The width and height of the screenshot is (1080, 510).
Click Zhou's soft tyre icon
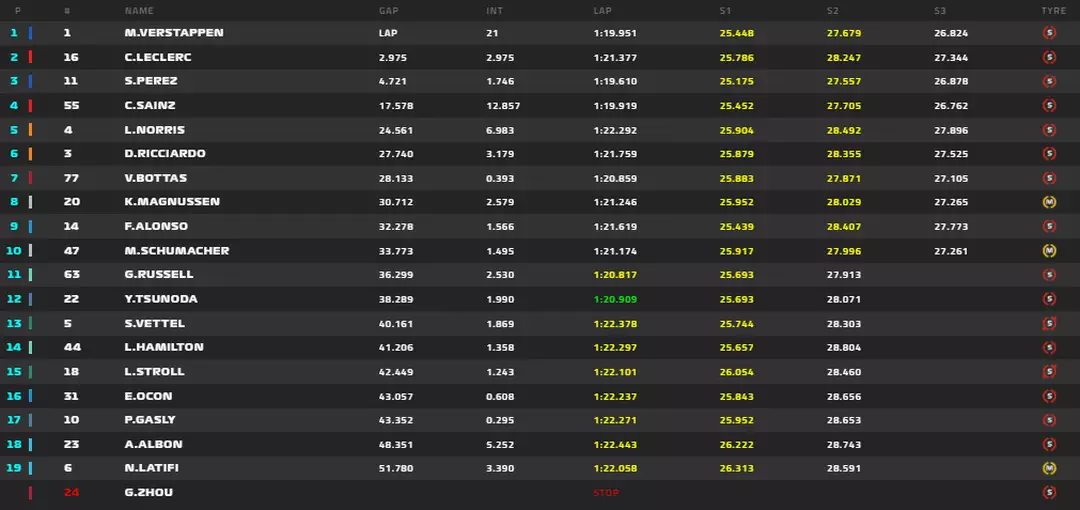[1049, 493]
